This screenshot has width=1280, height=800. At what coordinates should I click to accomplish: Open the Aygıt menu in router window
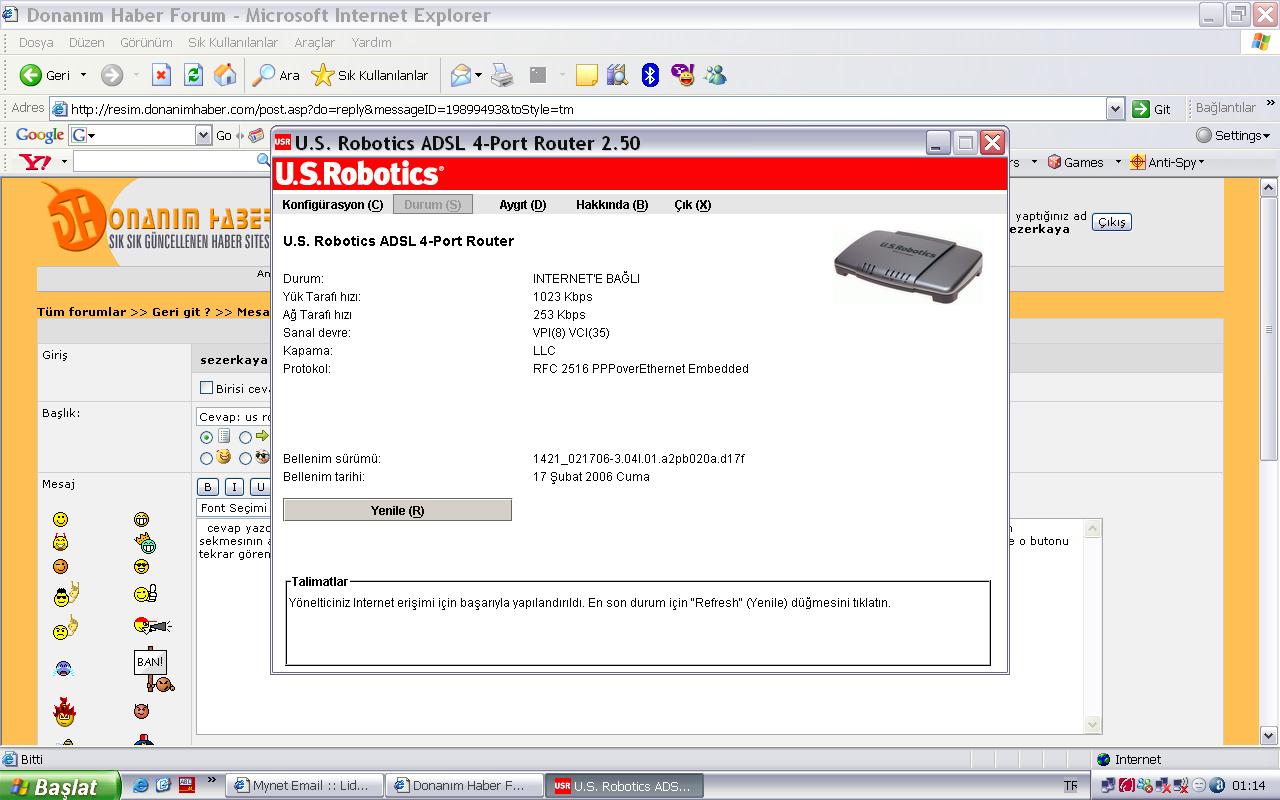pyautogui.click(x=522, y=204)
